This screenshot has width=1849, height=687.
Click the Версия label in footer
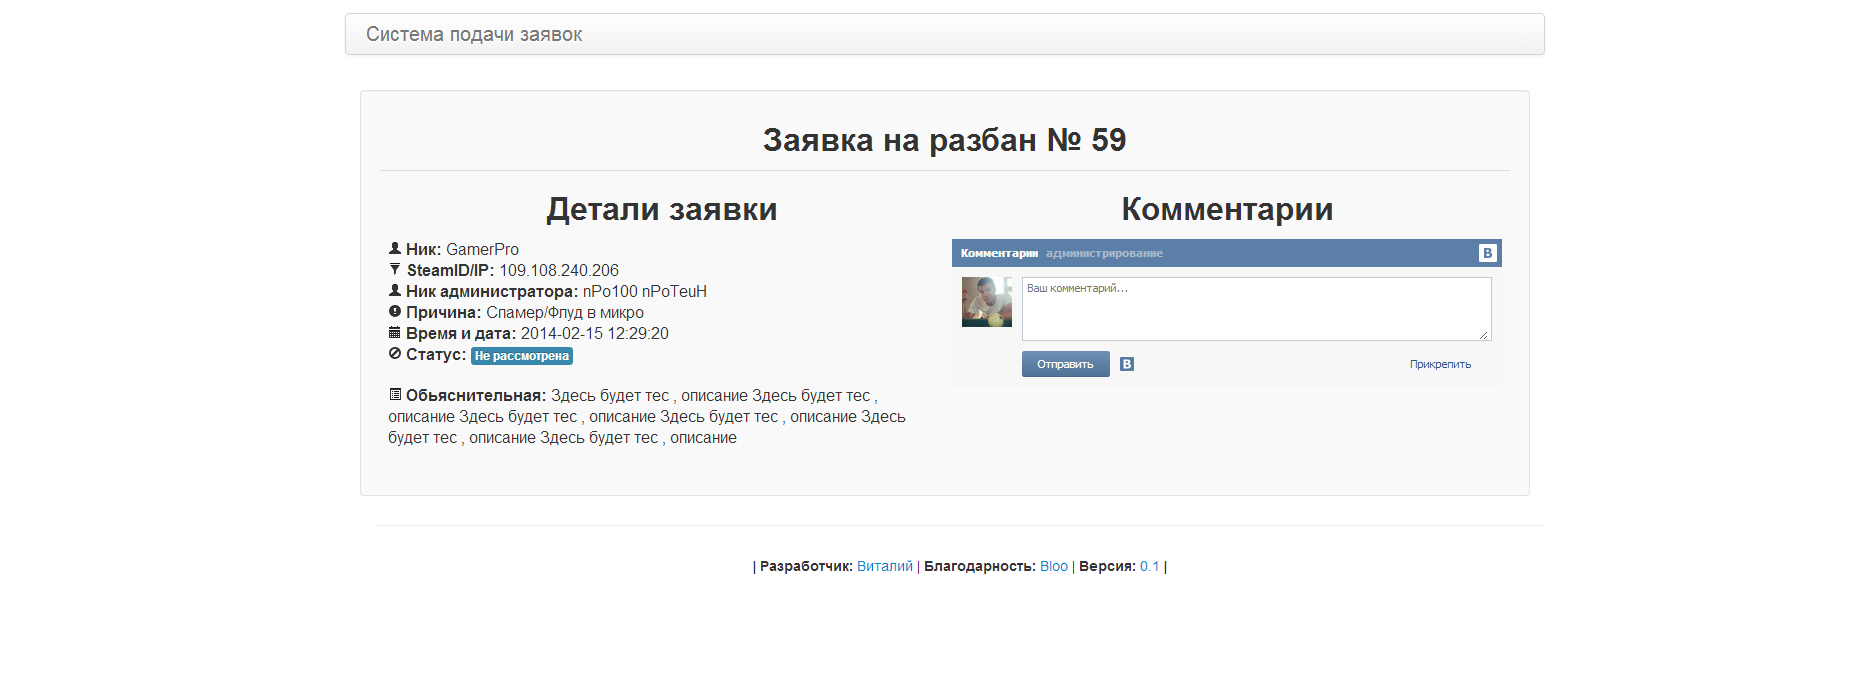pos(1107,566)
